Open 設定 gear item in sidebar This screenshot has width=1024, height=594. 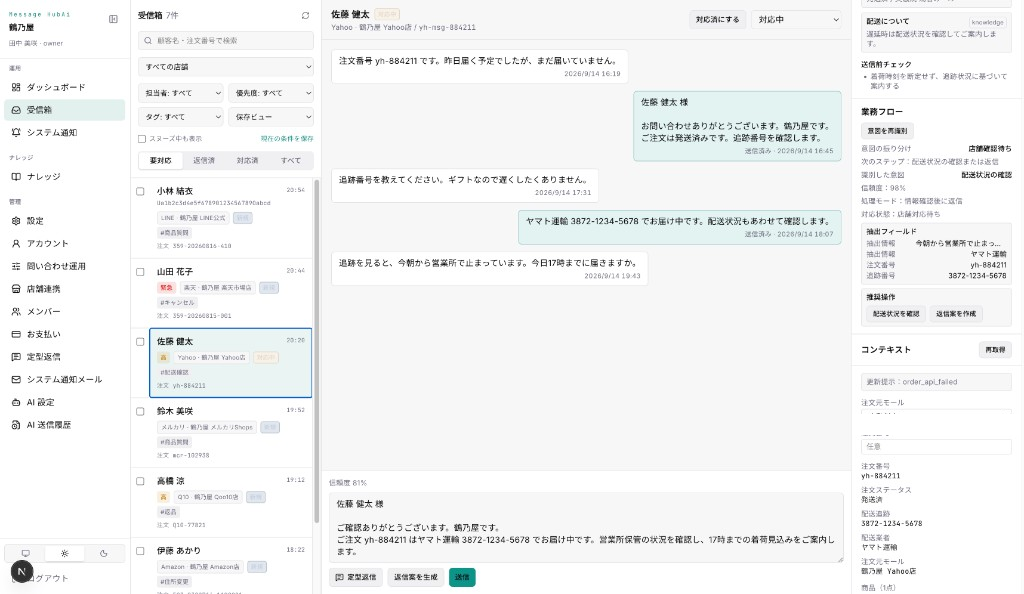[64, 221]
